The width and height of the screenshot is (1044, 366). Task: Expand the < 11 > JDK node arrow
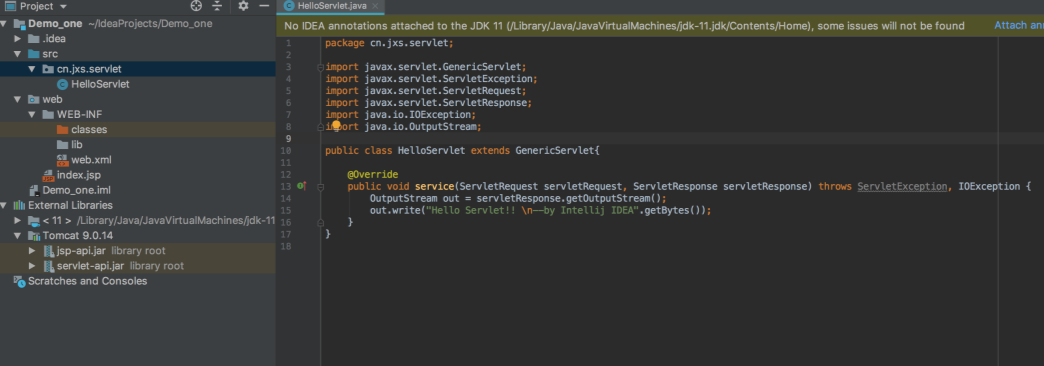19,220
